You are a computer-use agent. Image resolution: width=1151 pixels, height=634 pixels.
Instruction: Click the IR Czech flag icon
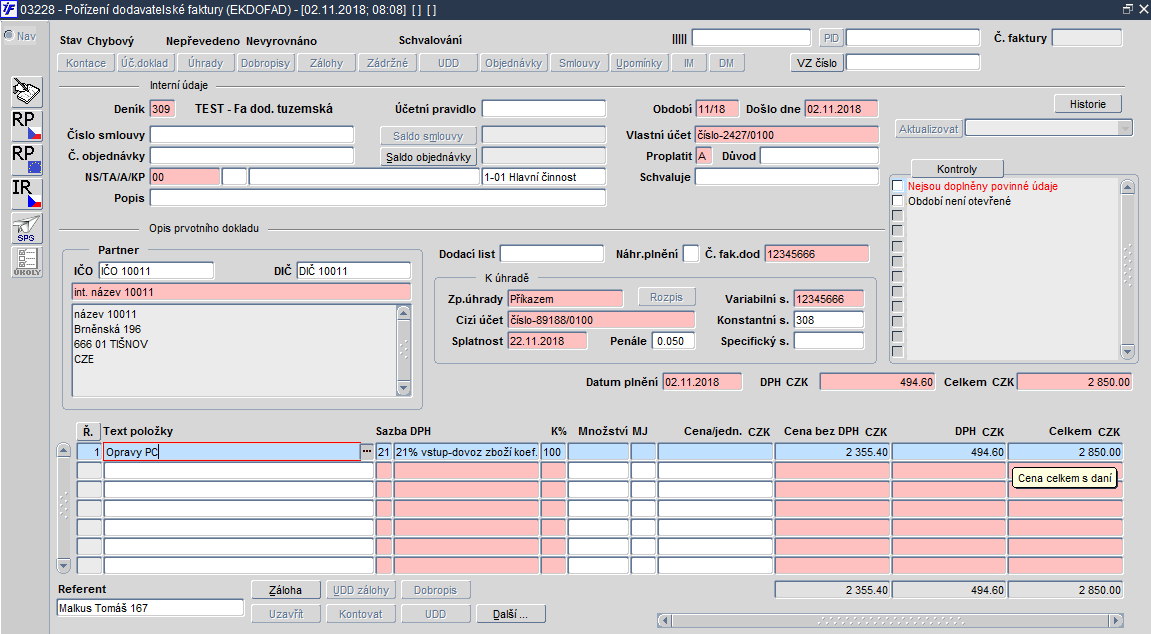pyautogui.click(x=27, y=194)
